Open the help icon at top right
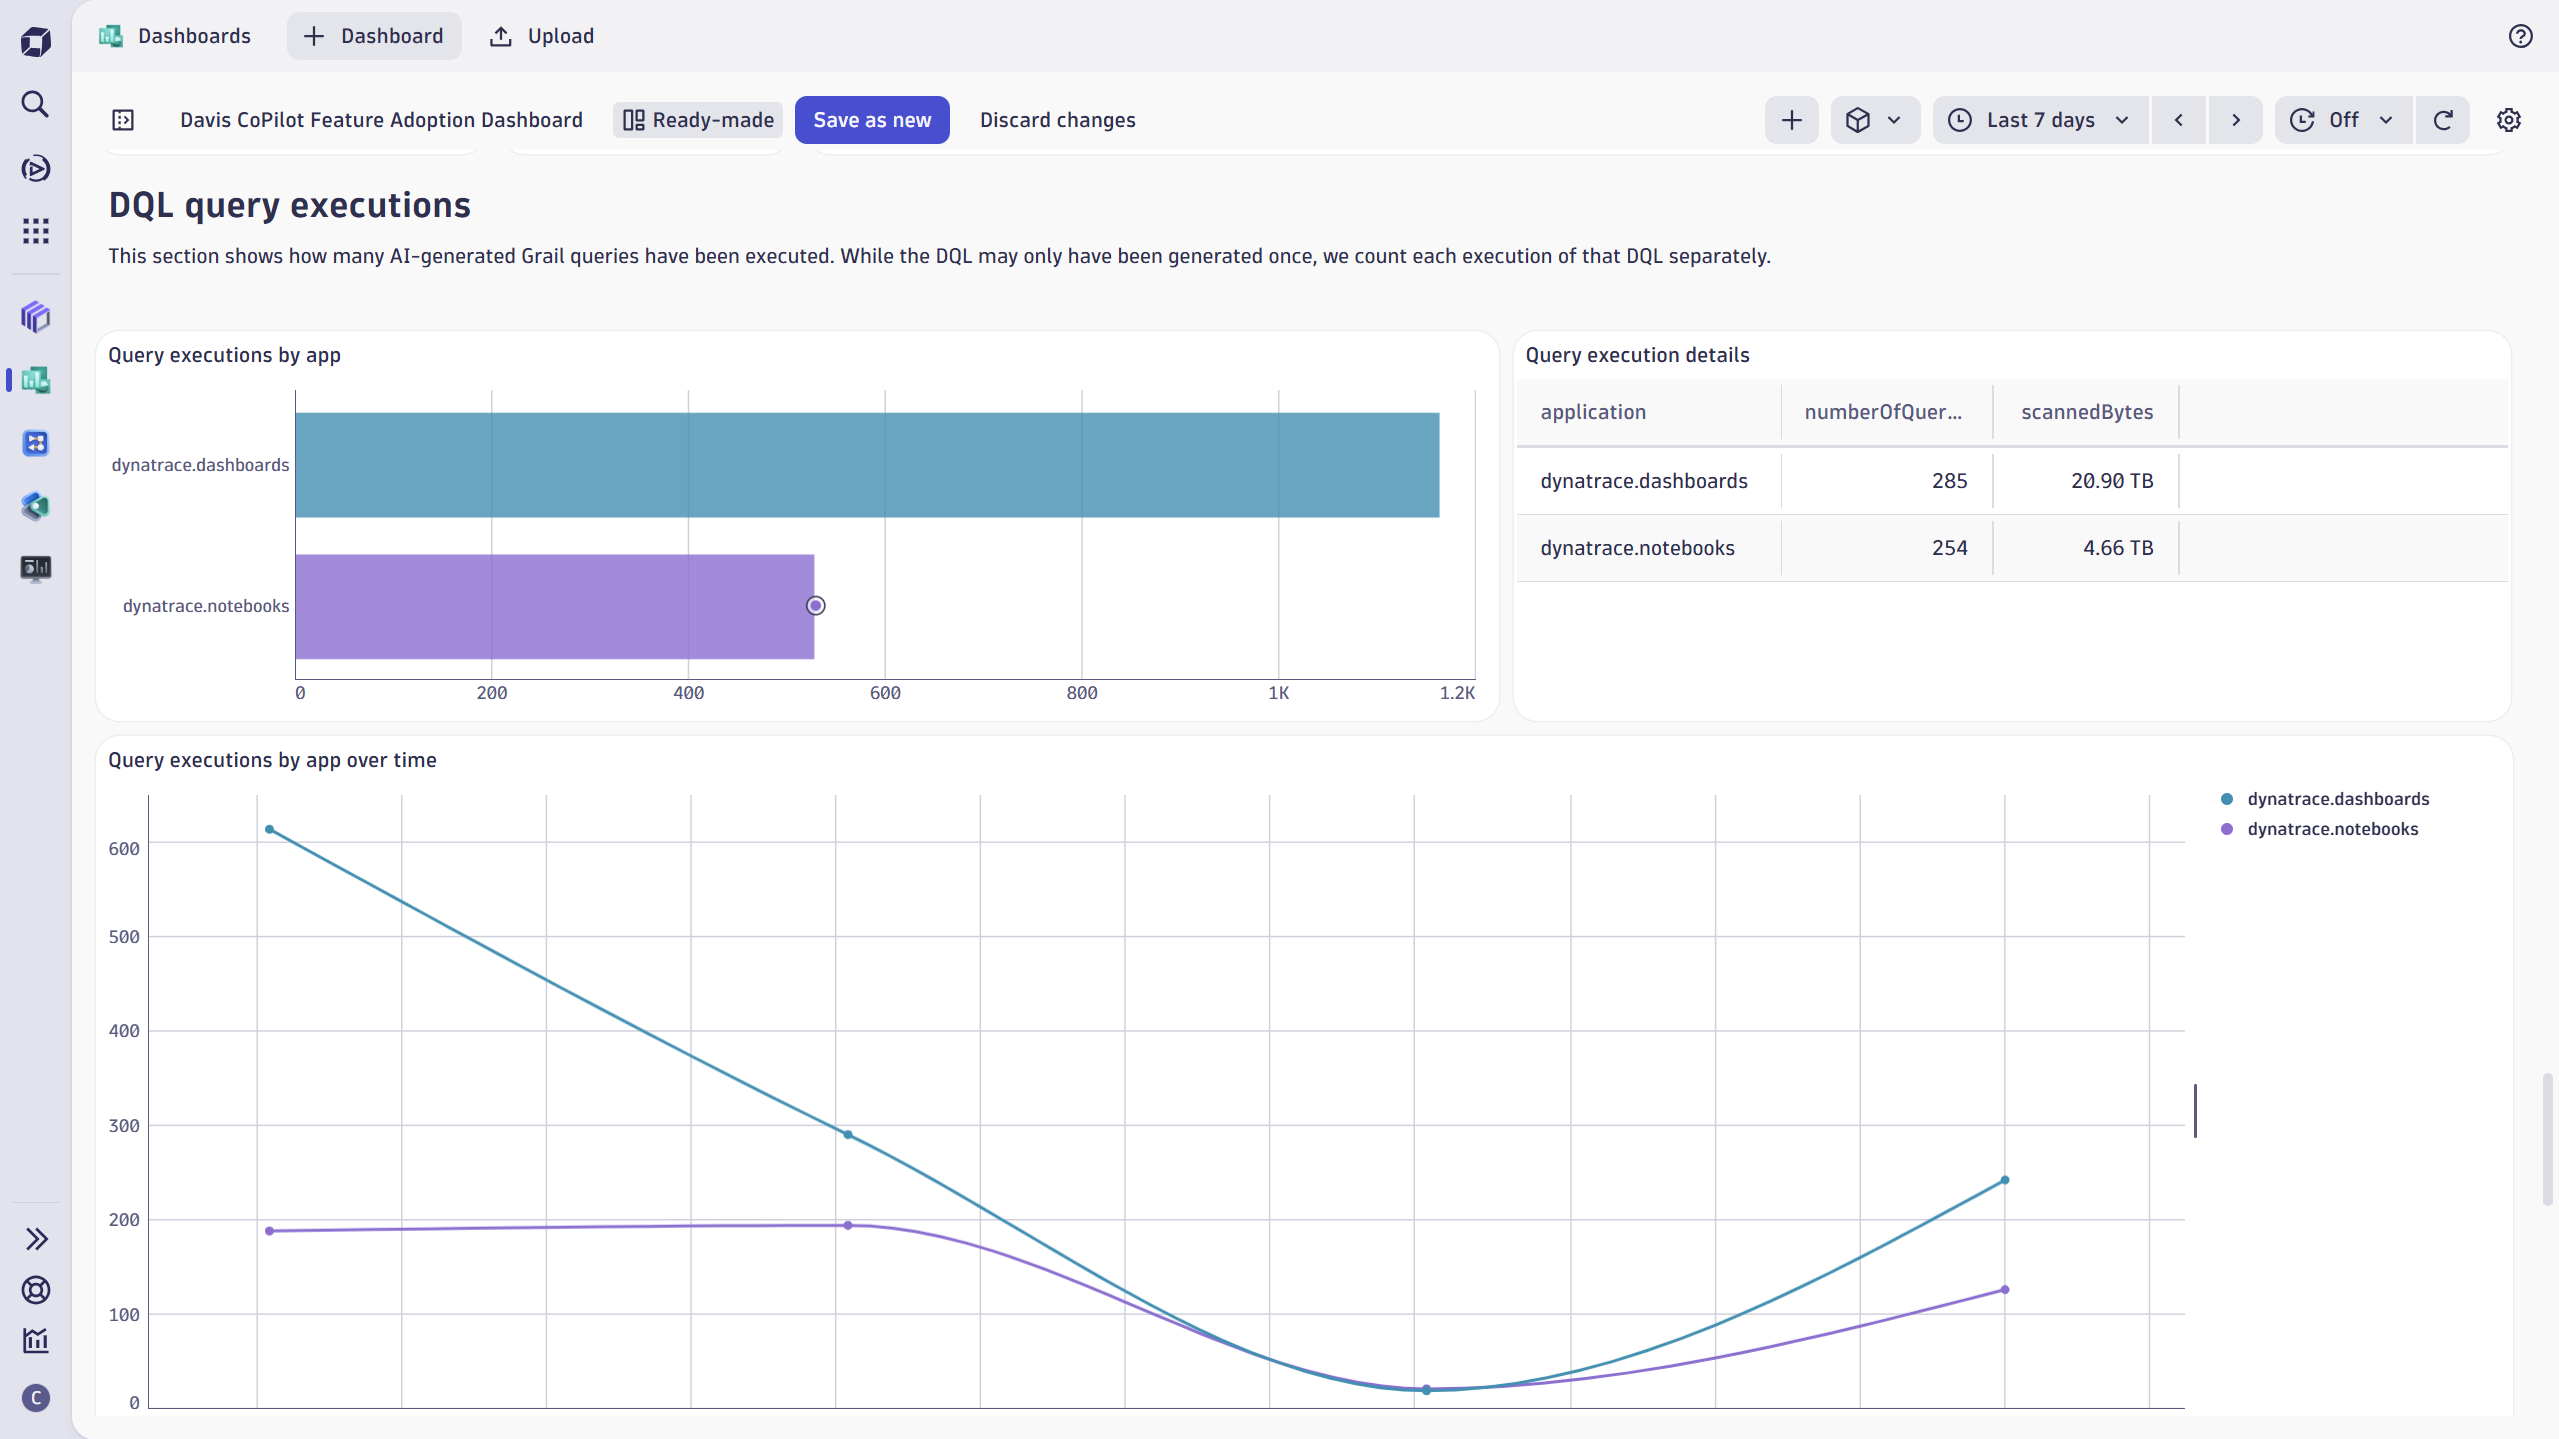2559x1439 pixels. [x=2520, y=36]
